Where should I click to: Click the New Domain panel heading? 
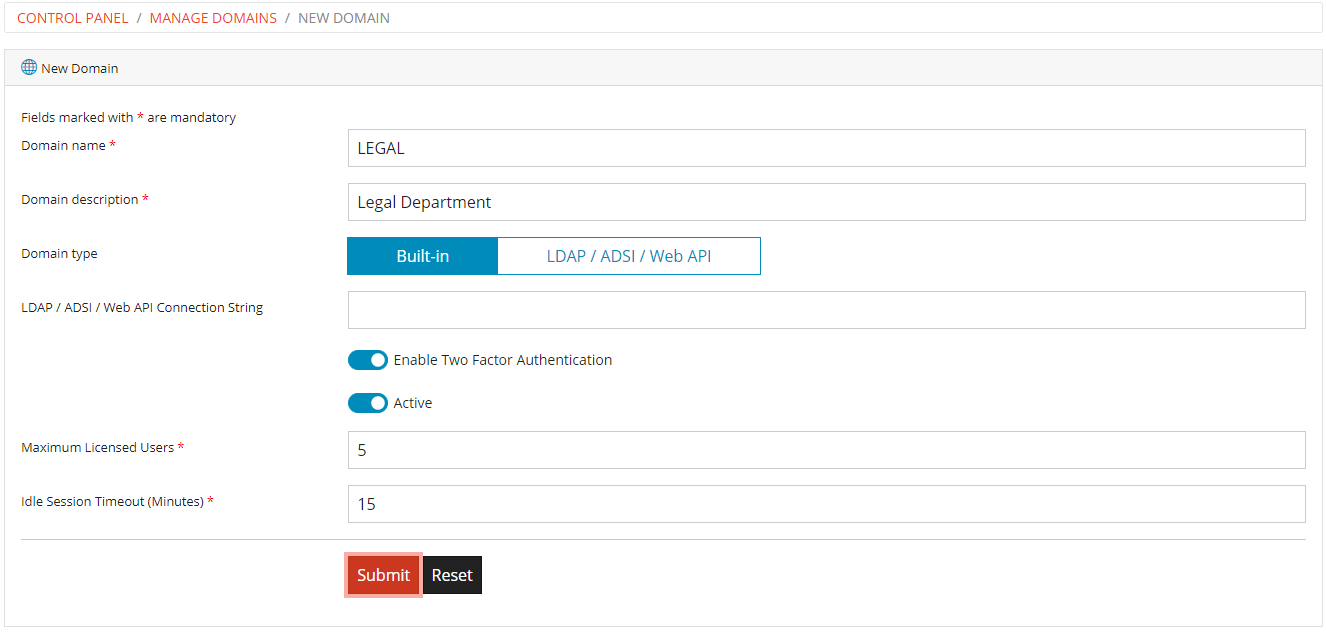click(x=80, y=69)
